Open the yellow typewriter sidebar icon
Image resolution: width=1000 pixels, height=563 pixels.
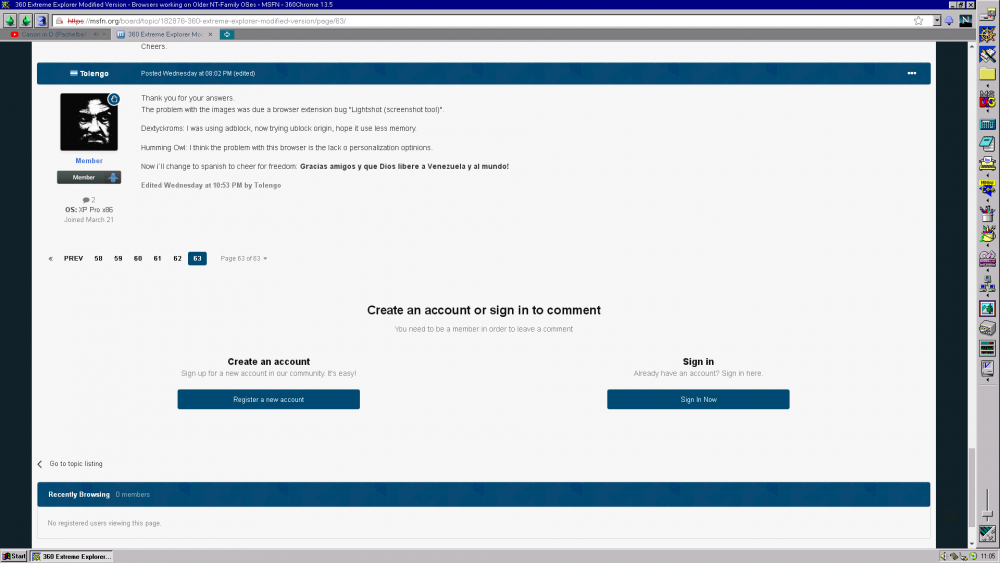pos(987,164)
